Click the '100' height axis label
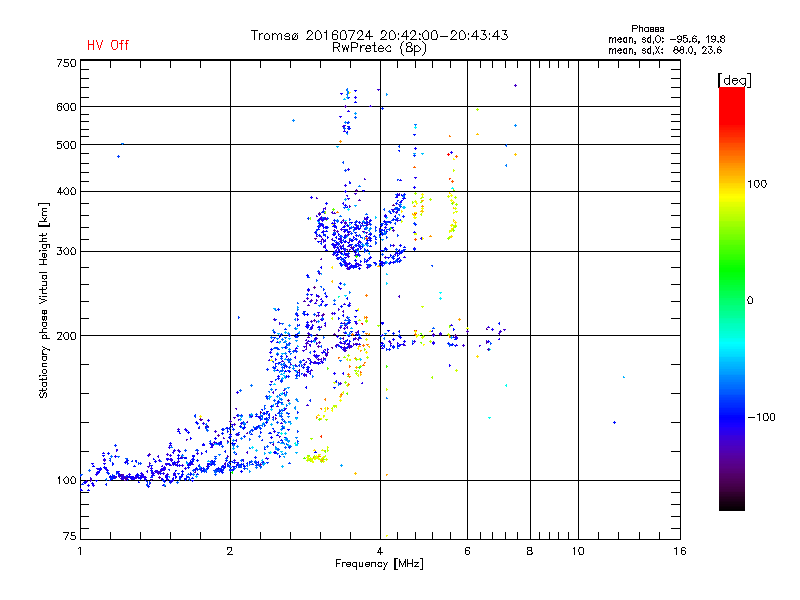800x600 pixels. [66, 481]
